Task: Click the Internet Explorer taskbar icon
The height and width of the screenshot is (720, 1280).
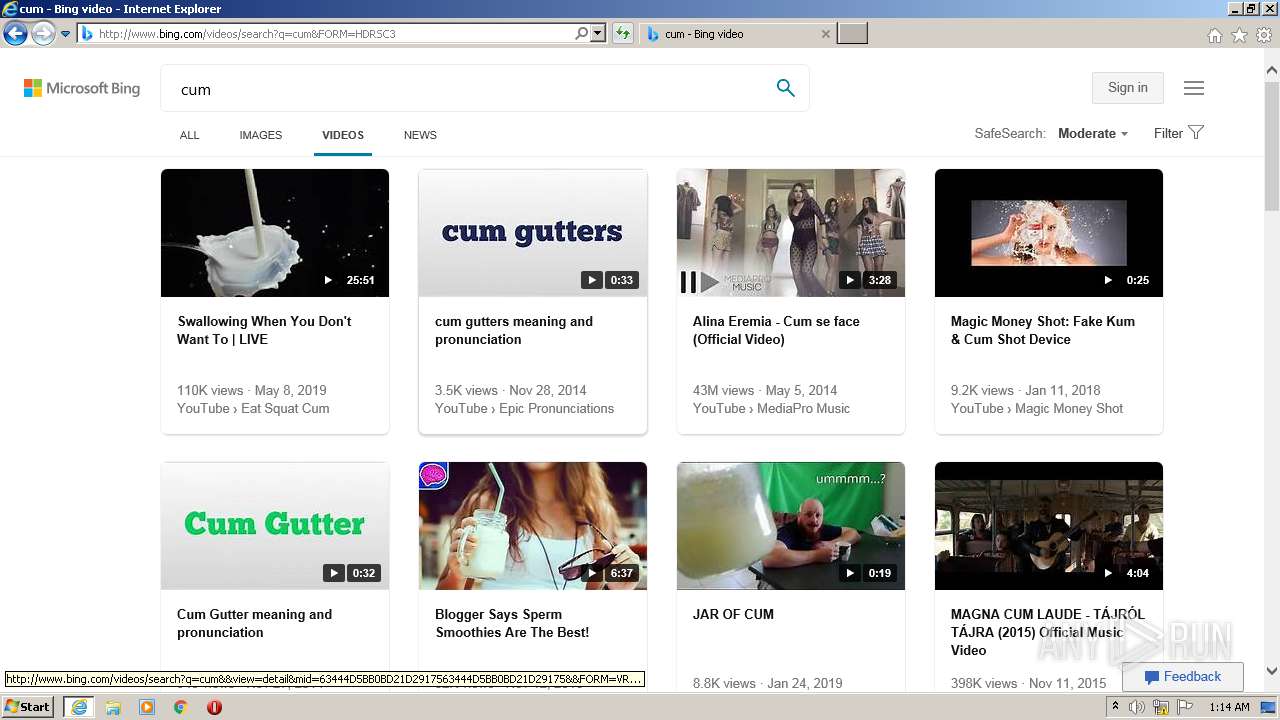Action: (79, 707)
